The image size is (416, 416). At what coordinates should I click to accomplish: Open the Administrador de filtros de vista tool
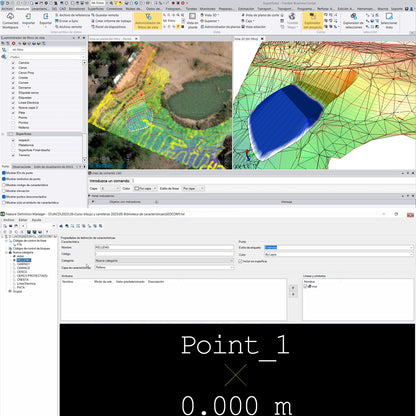148,21
